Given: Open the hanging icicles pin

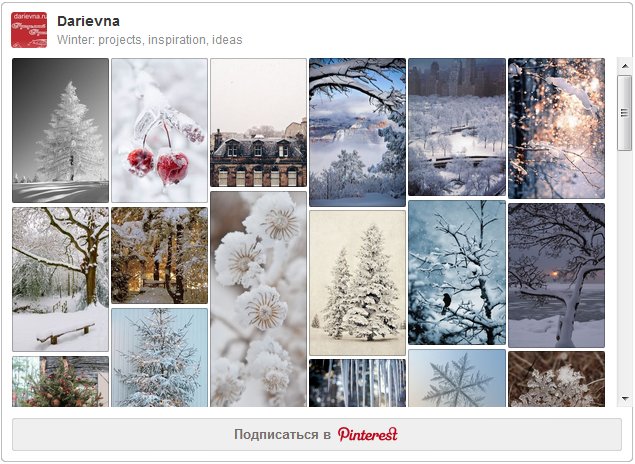Looking at the screenshot, I should (x=357, y=383).
